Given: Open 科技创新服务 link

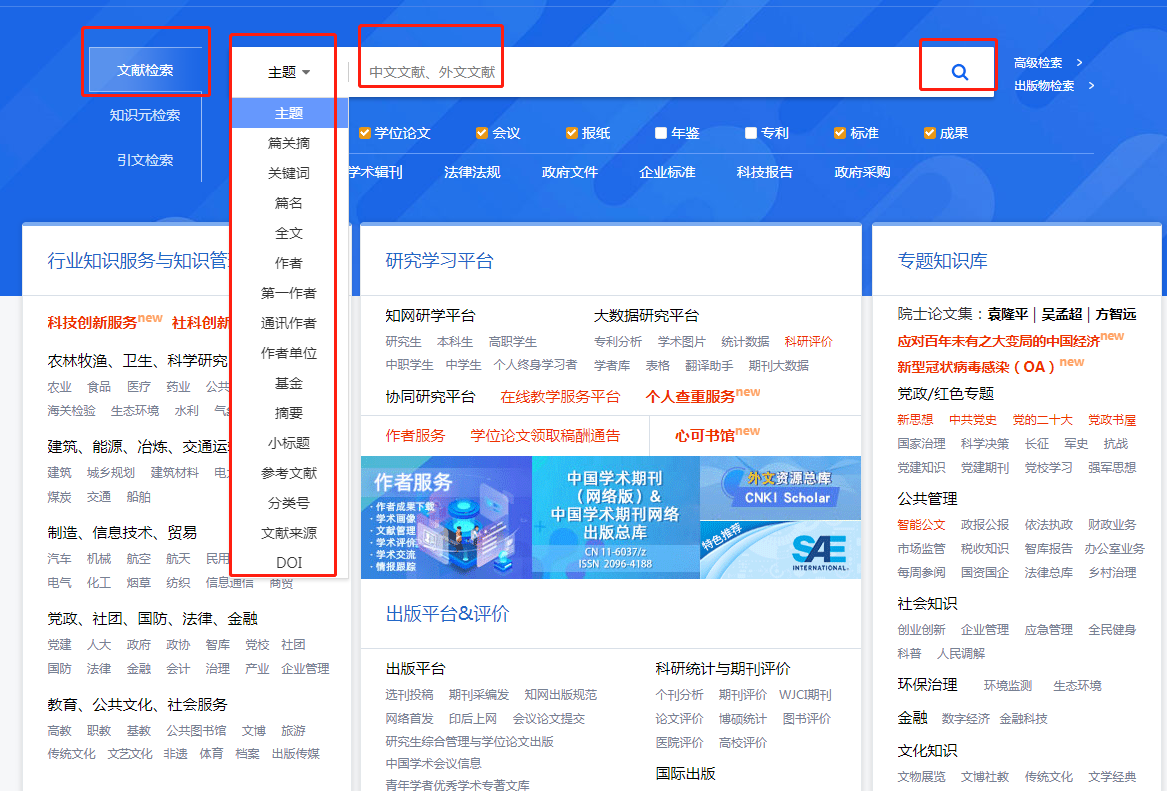Looking at the screenshot, I should coord(92,322).
